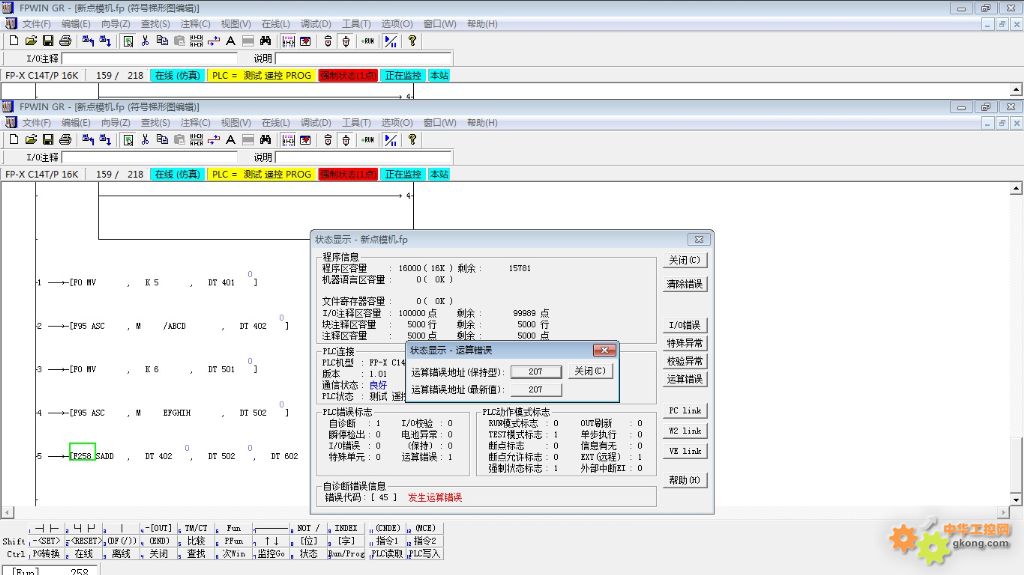Viewport: 1024px width, 575px height.
Task: Click Paste icon in lower toolbar
Action: [x=179, y=139]
